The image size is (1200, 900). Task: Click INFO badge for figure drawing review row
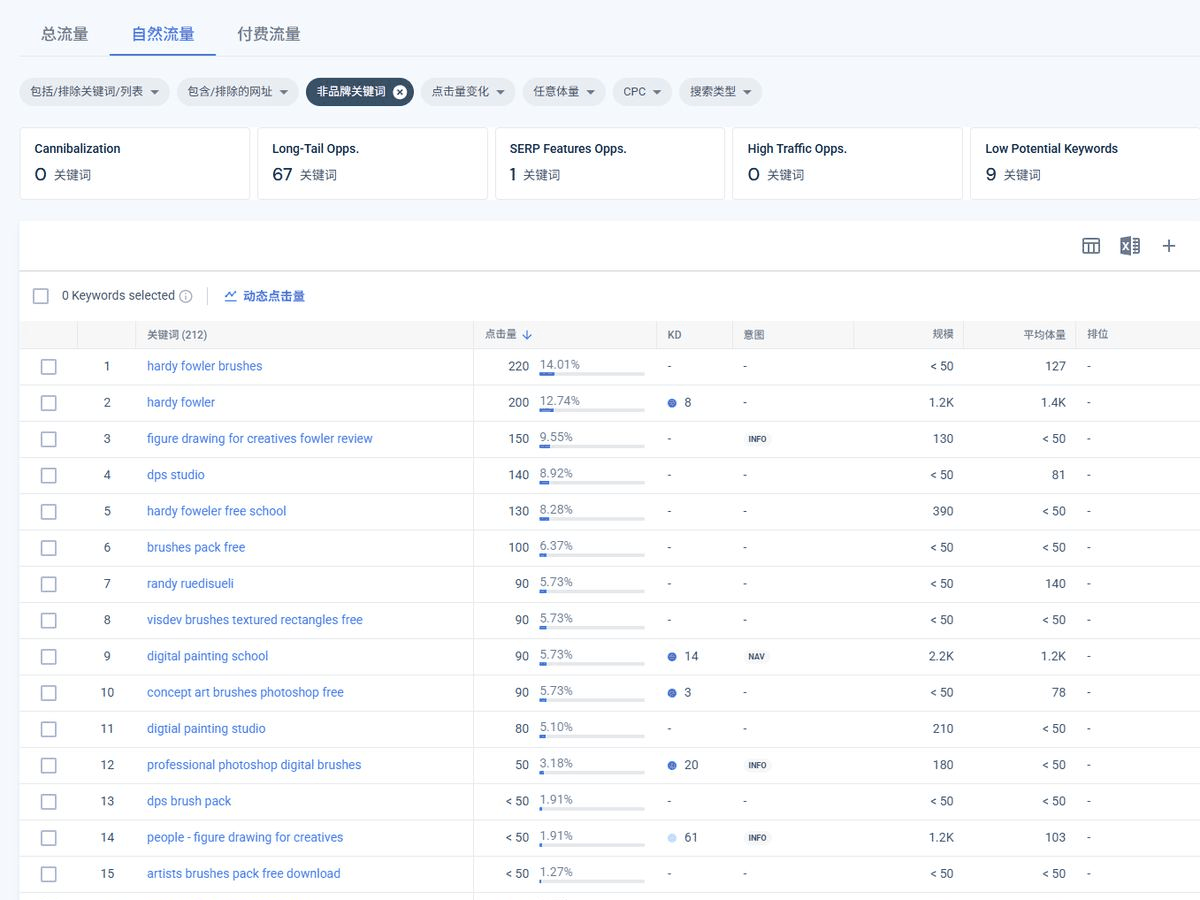[757, 439]
